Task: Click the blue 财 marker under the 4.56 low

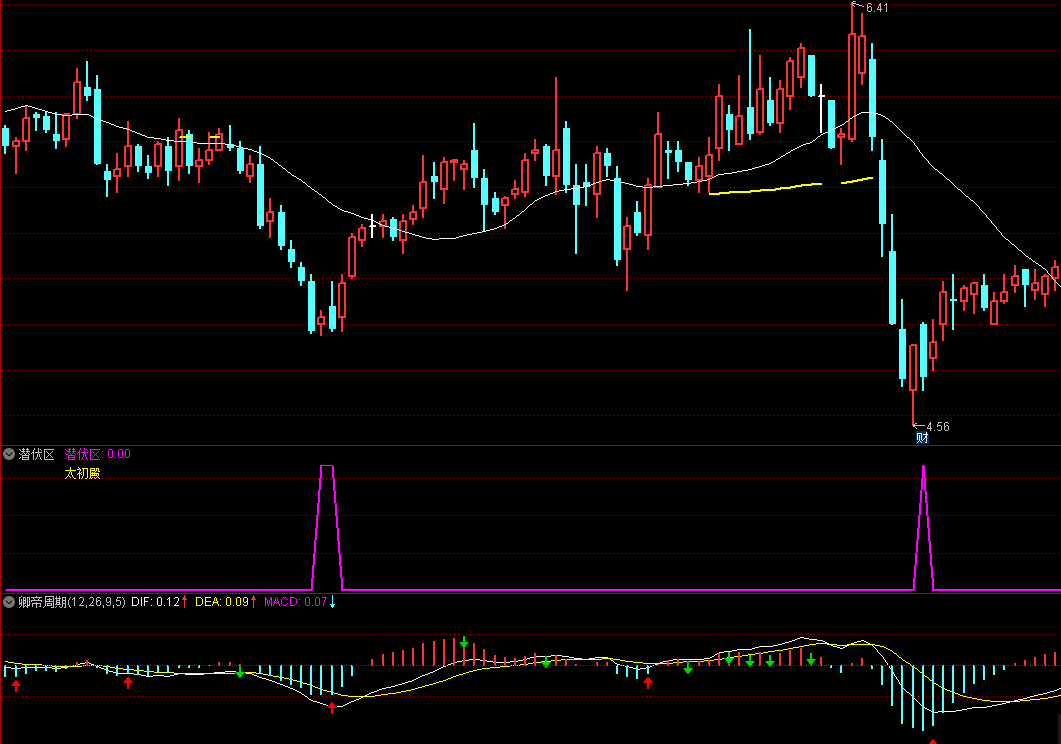Action: pyautogui.click(x=922, y=438)
